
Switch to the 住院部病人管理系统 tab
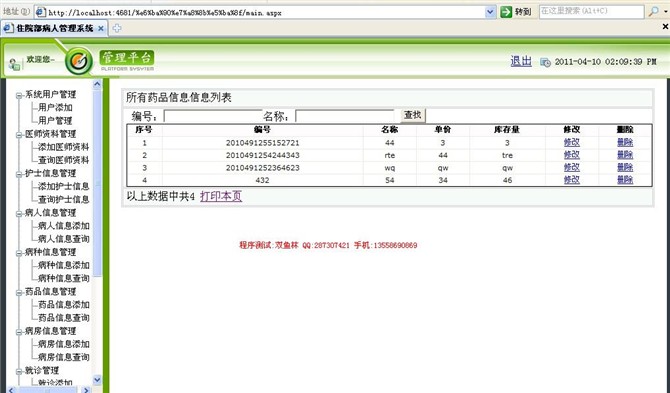coord(54,29)
